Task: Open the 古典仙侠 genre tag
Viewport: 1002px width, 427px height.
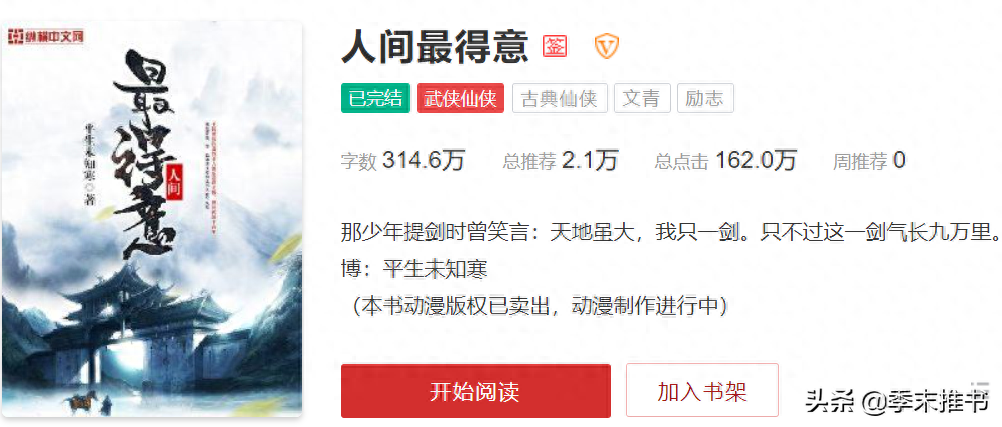Action: [x=559, y=98]
